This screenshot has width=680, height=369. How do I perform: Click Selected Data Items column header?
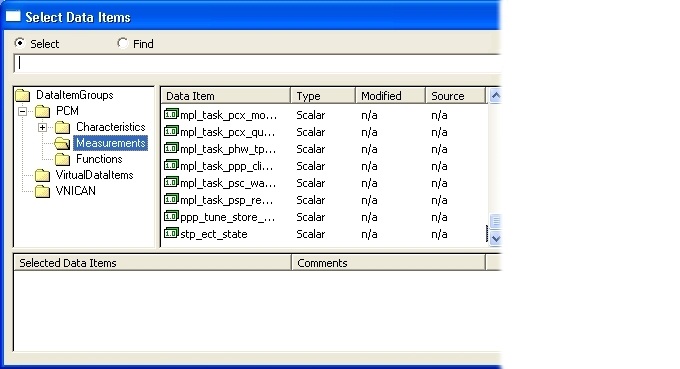(153, 263)
